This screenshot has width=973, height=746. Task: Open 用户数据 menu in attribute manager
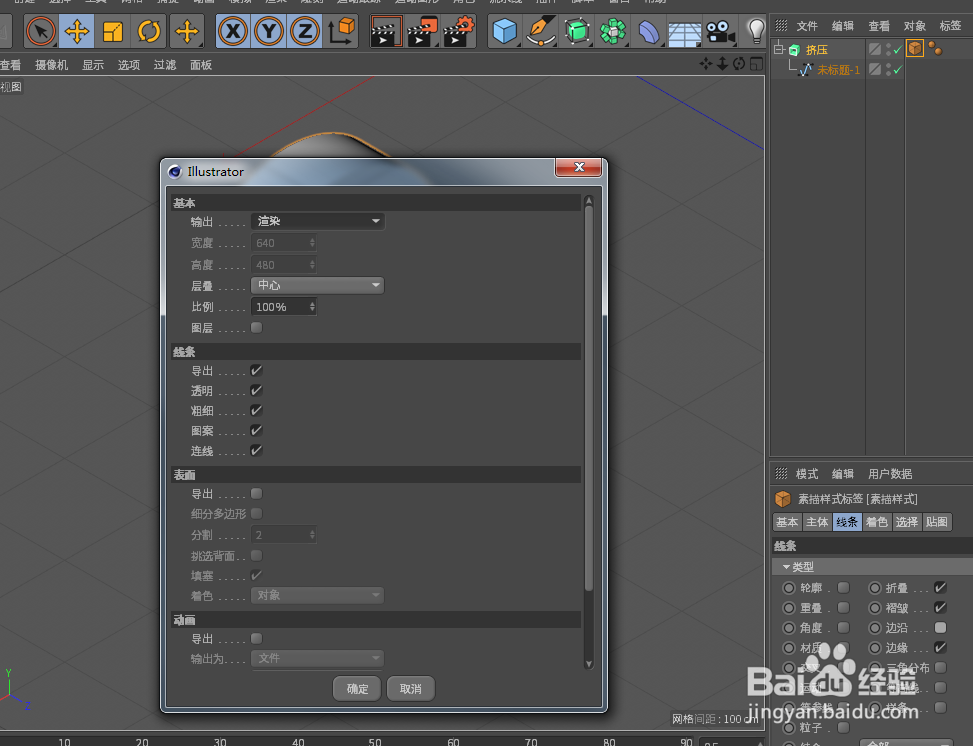pos(890,474)
